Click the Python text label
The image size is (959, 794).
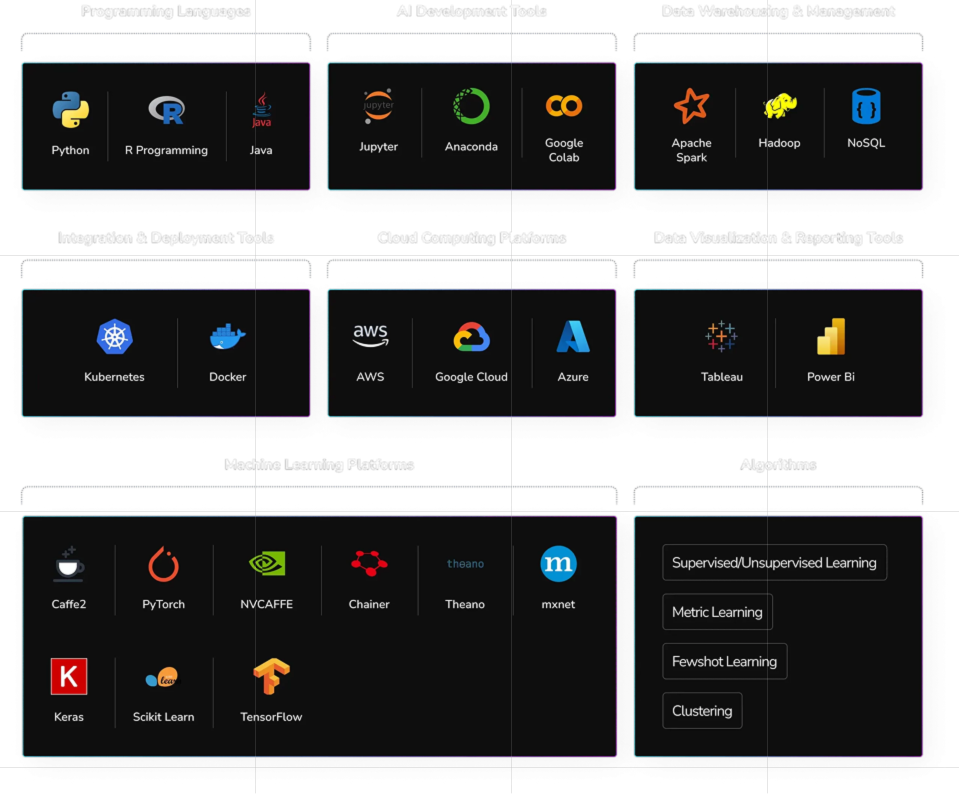click(70, 150)
